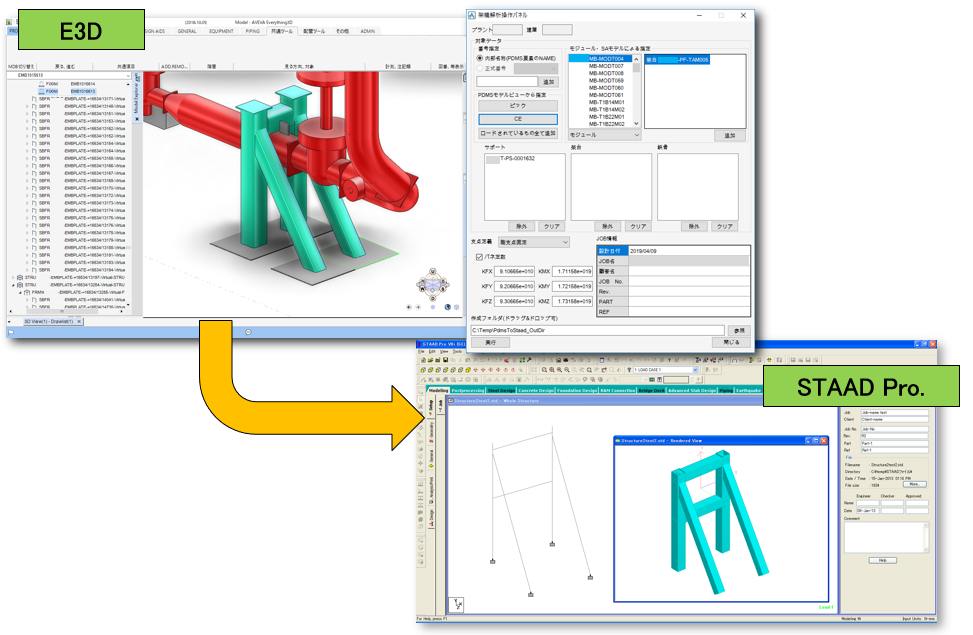Screen dimensions: 973x635
Task: Click the Client field in STAAD job info
Action: [x=894, y=420]
